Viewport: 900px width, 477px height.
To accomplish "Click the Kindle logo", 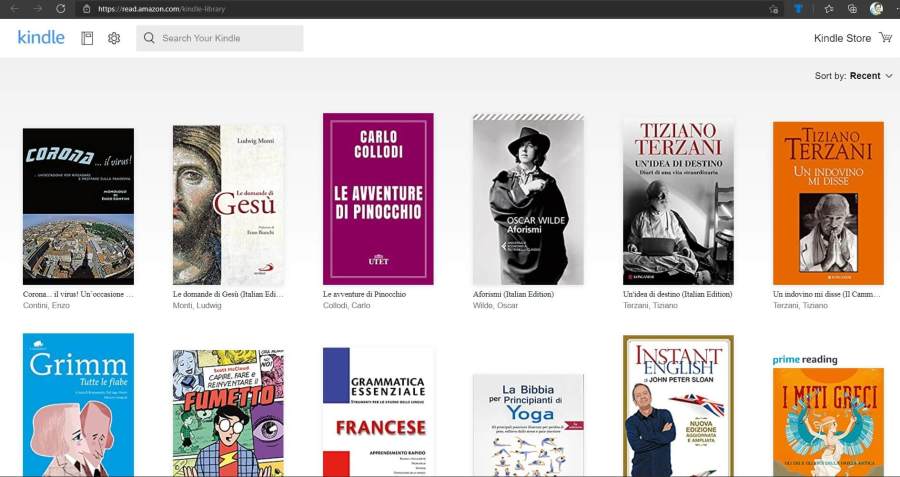I will [x=41, y=38].
